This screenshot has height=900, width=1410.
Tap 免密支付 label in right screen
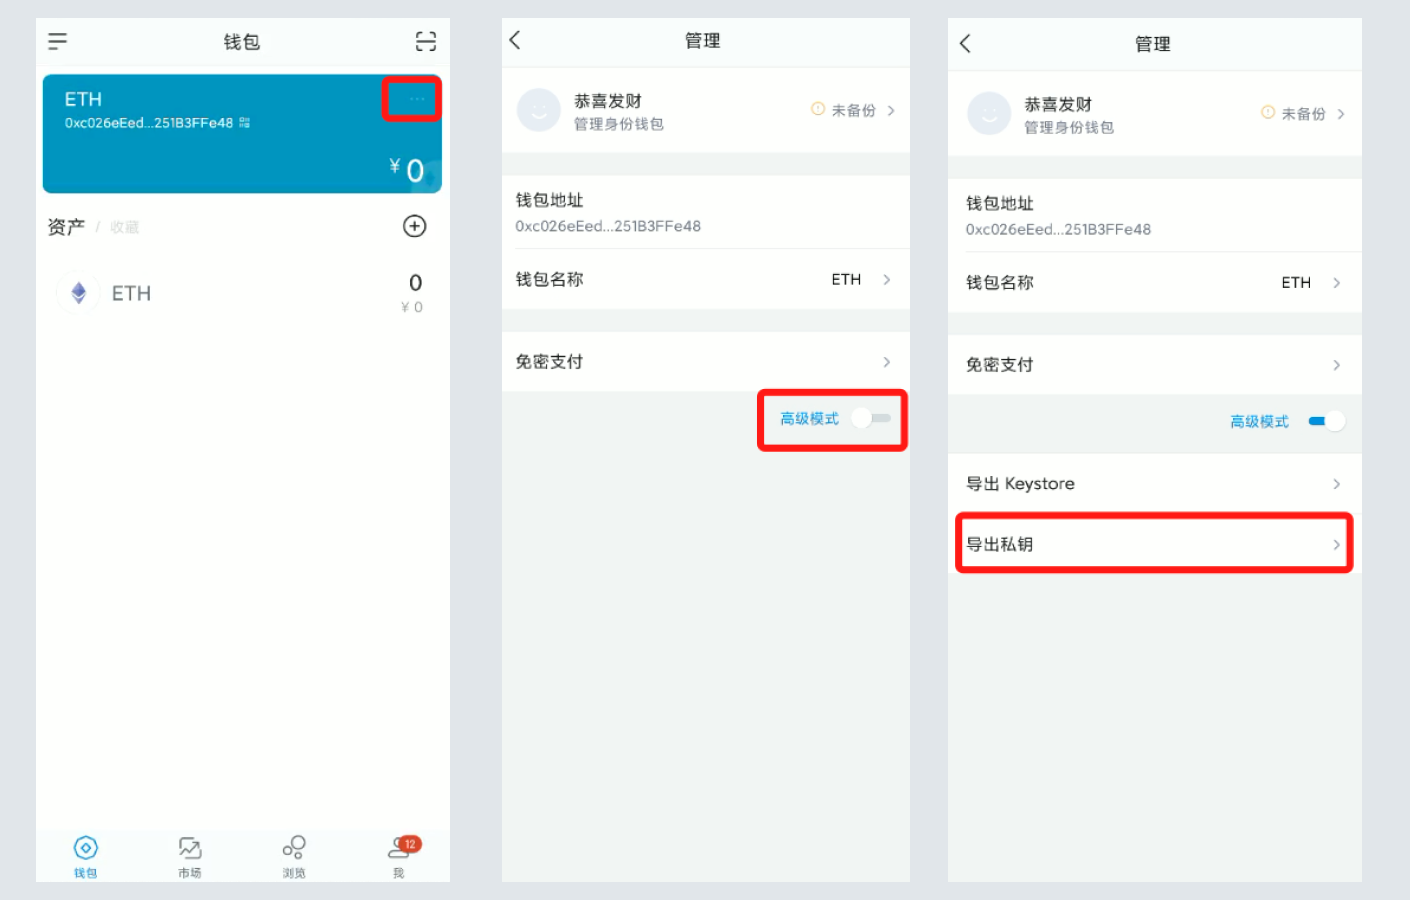999,364
